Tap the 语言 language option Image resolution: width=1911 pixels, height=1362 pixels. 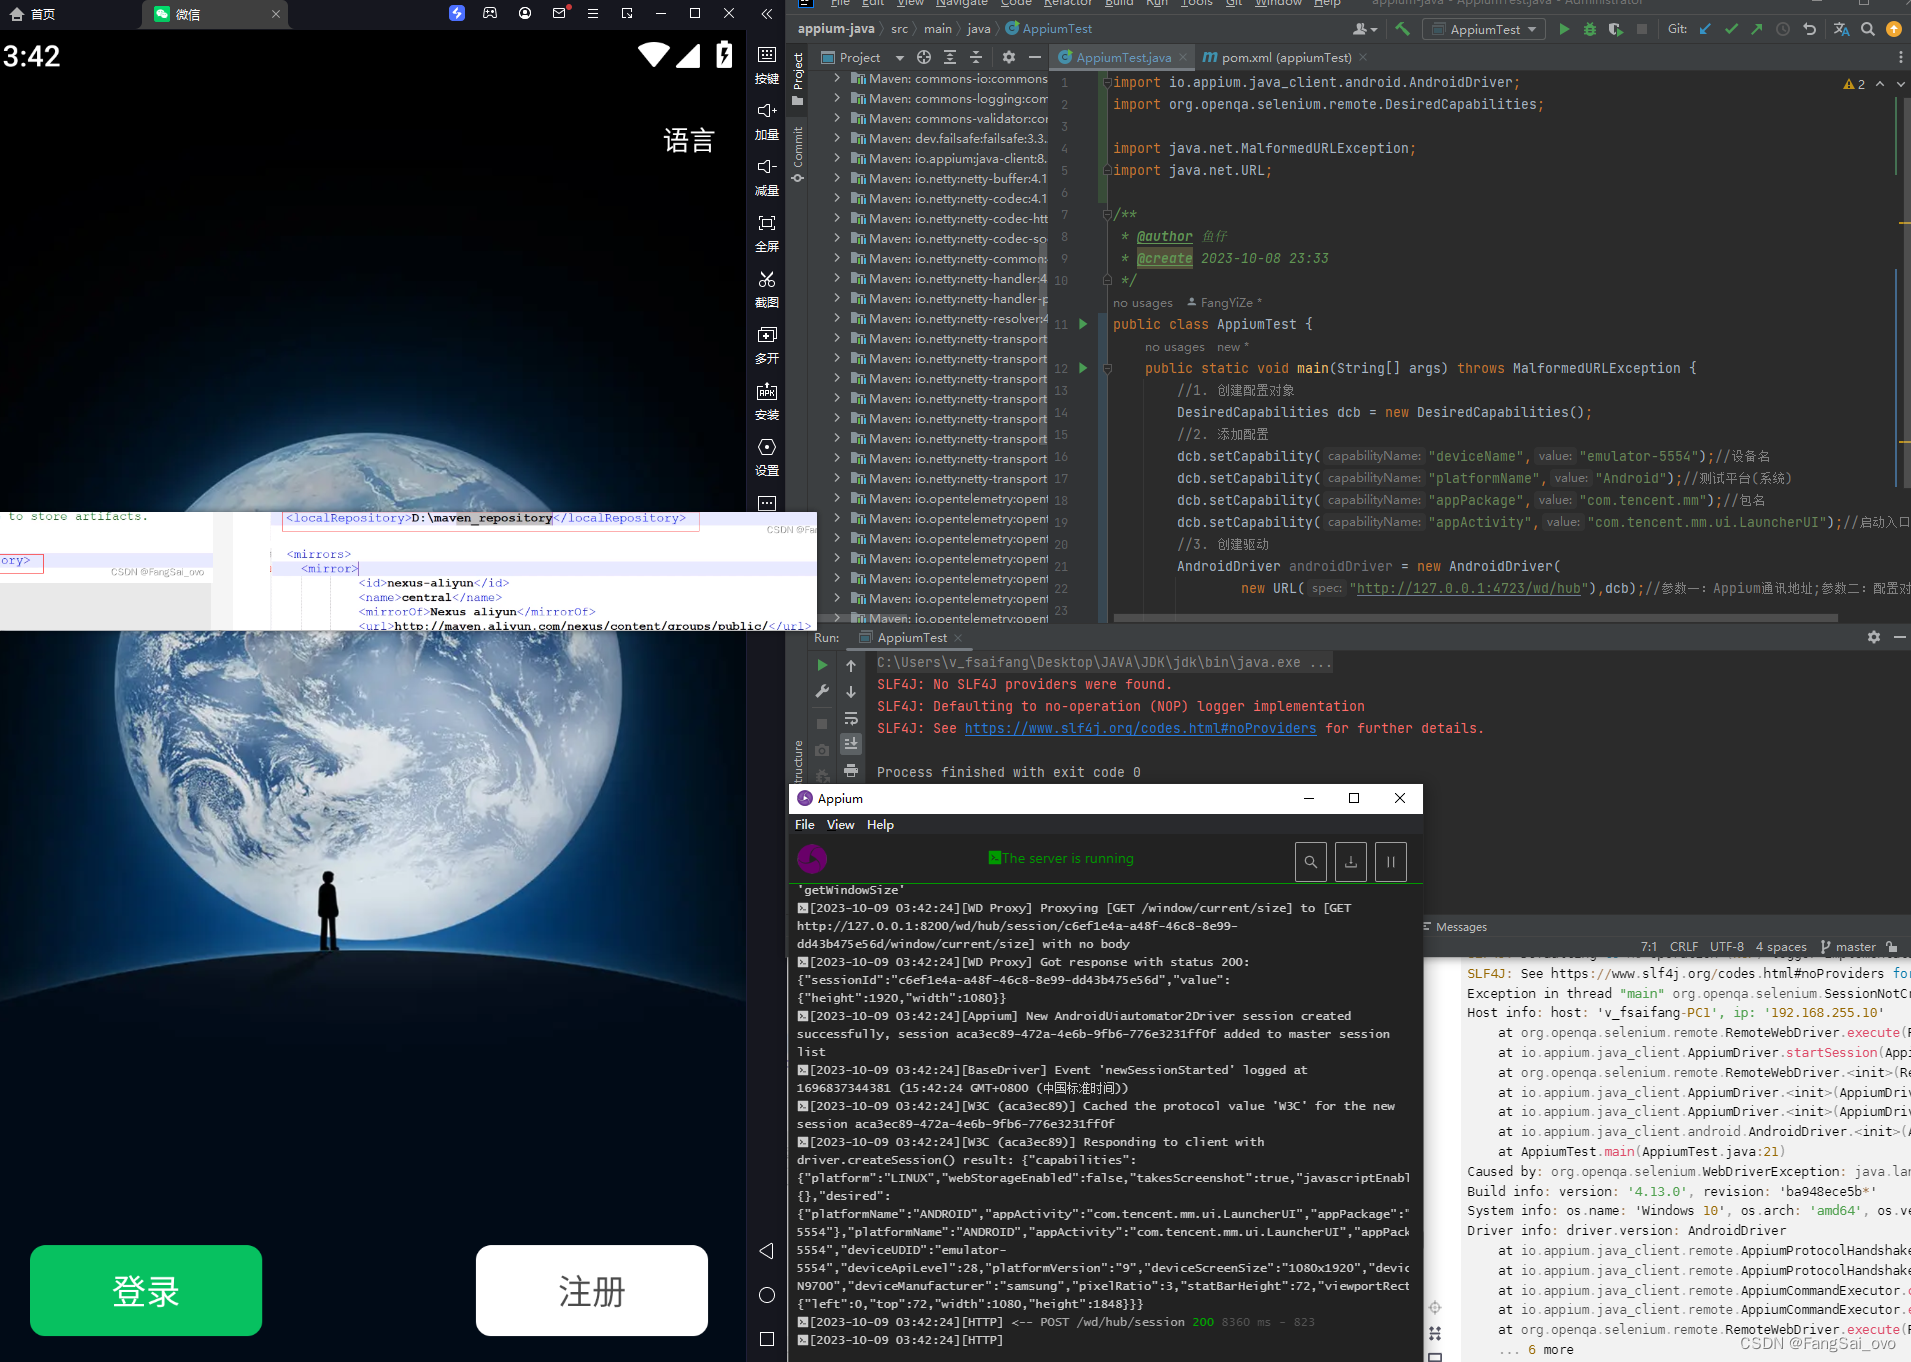tap(689, 141)
